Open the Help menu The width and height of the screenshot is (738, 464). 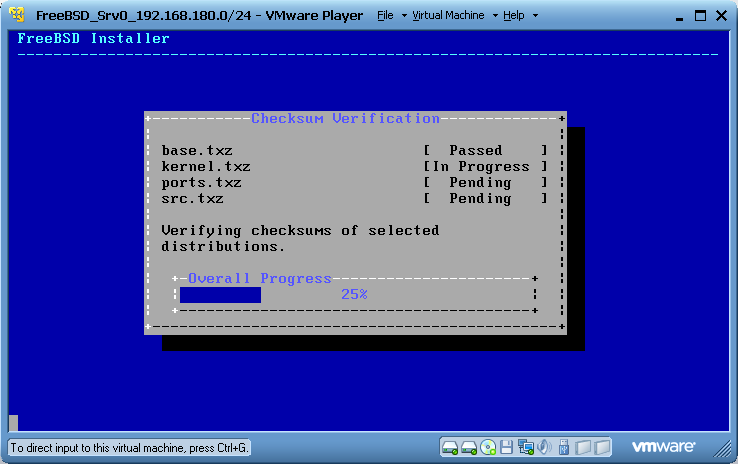513,16
